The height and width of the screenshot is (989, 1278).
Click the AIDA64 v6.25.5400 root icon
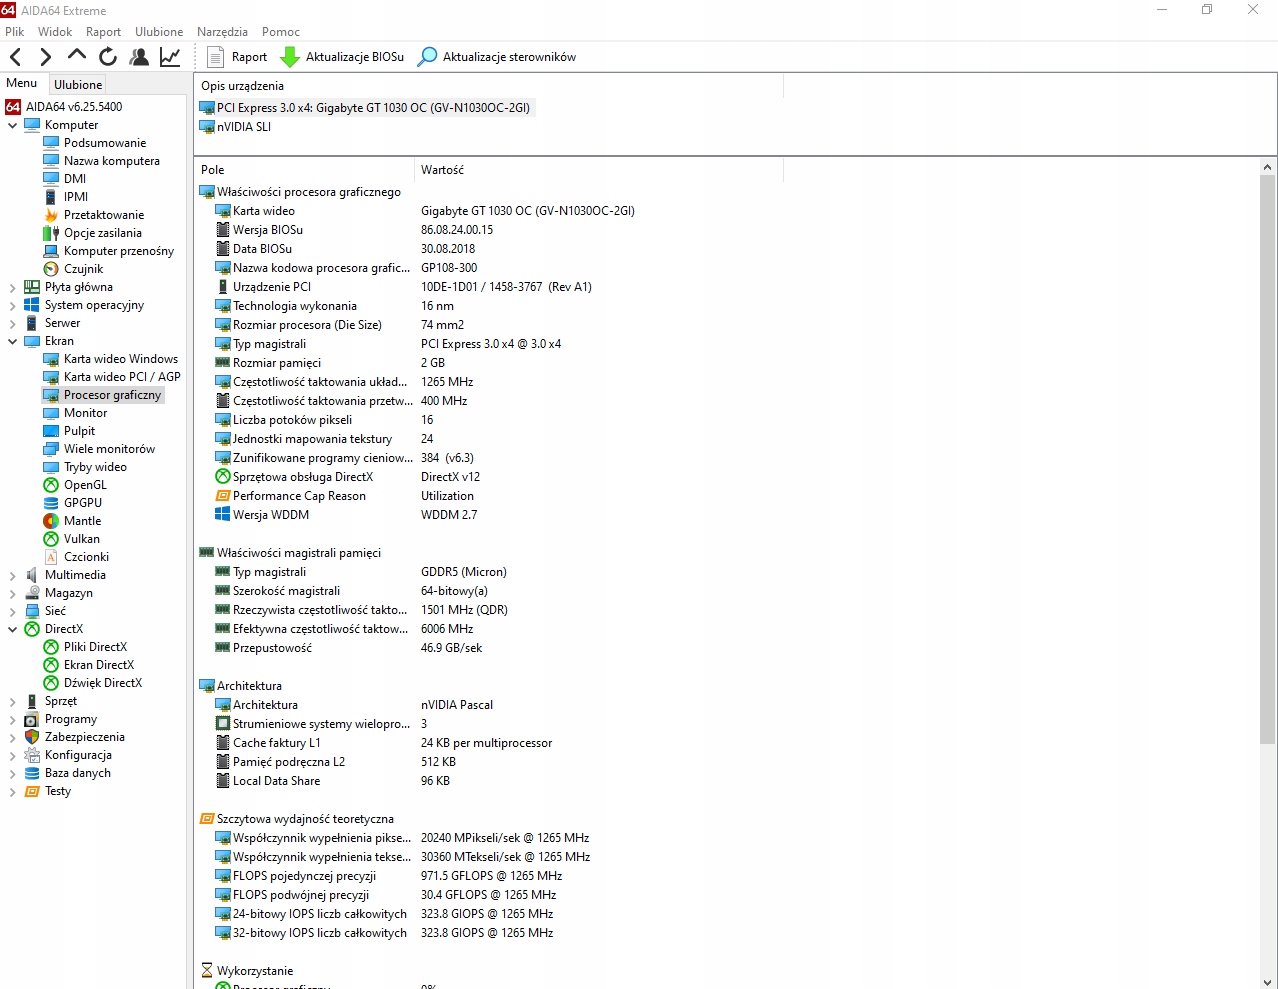coord(13,107)
